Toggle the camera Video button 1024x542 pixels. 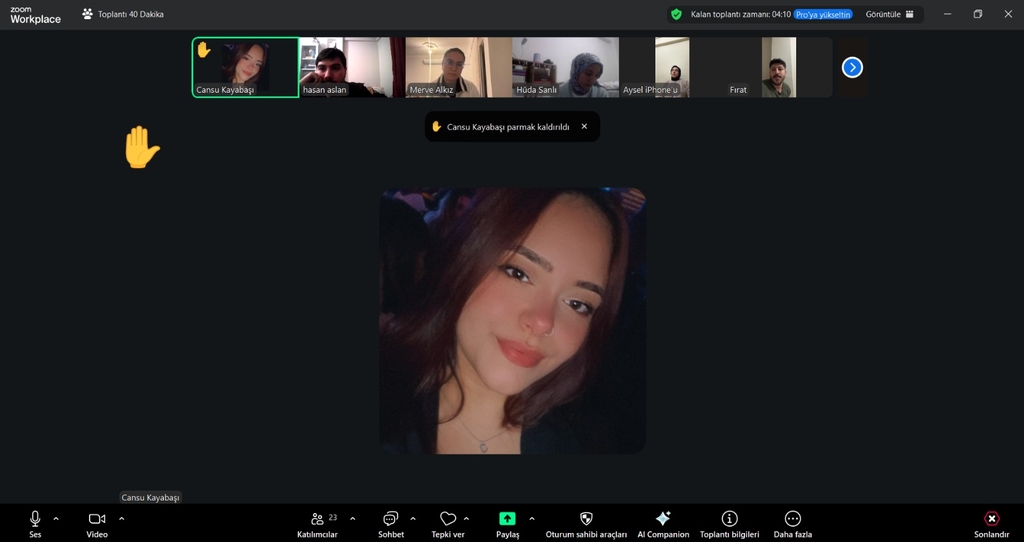[x=97, y=519]
